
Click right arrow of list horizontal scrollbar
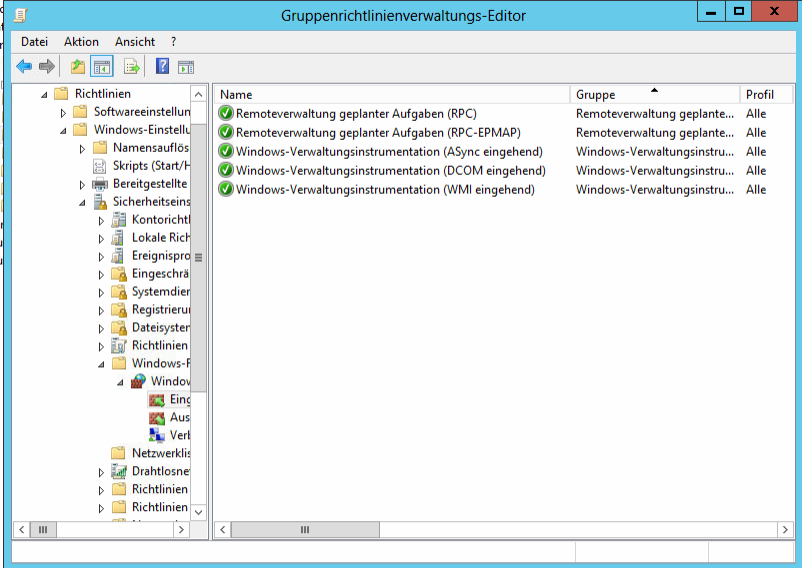781,530
